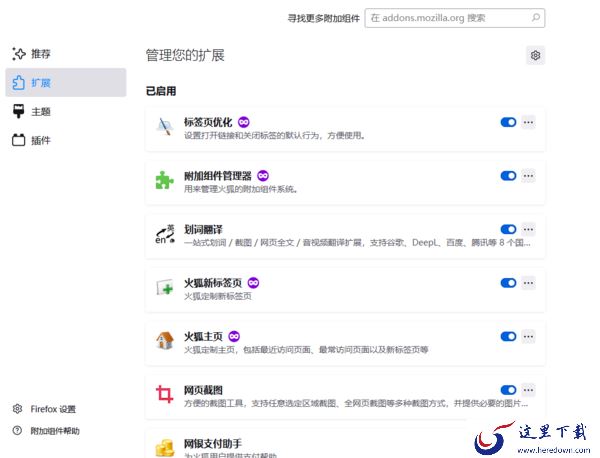Click the 标签页优化 extension icon
Image resolution: width=600 pixels, height=458 pixels.
(x=165, y=126)
